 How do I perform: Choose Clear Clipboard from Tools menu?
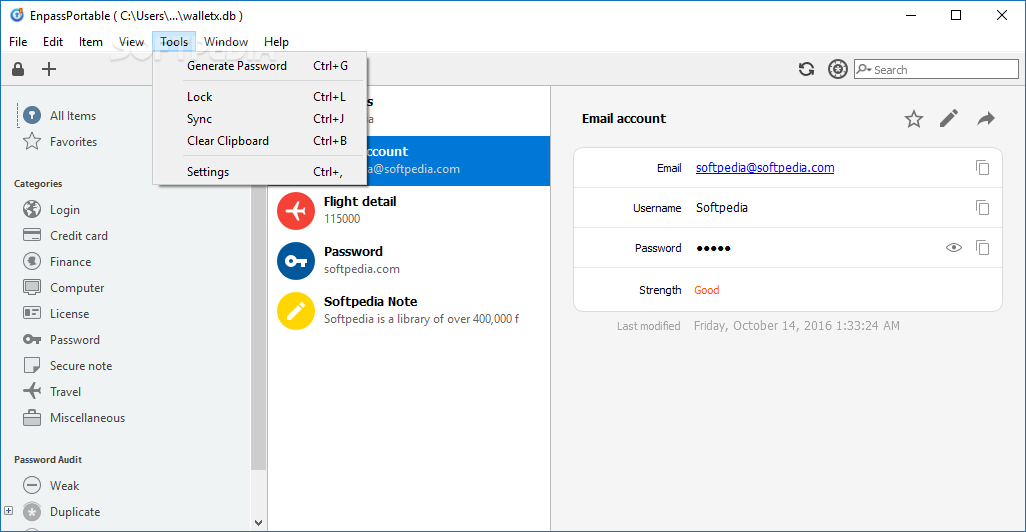click(260, 141)
